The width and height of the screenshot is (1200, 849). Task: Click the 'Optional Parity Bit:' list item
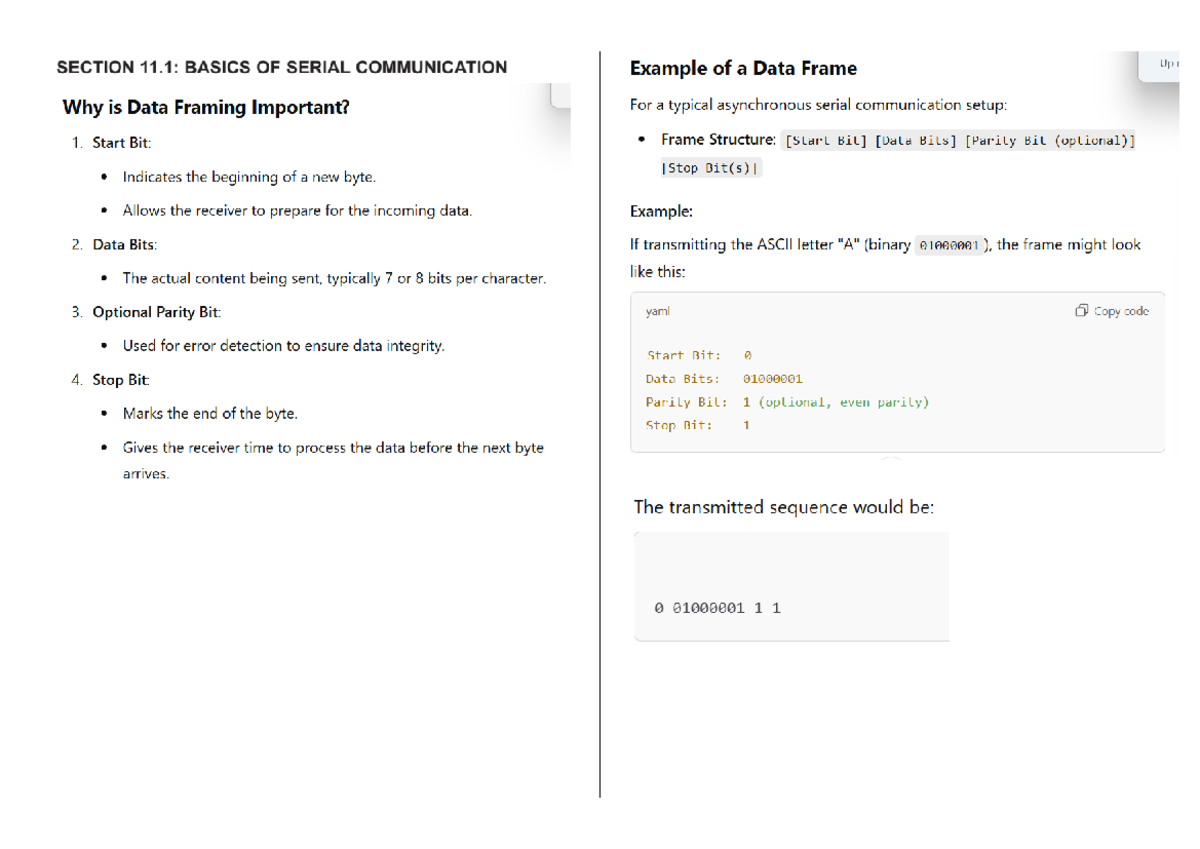156,312
